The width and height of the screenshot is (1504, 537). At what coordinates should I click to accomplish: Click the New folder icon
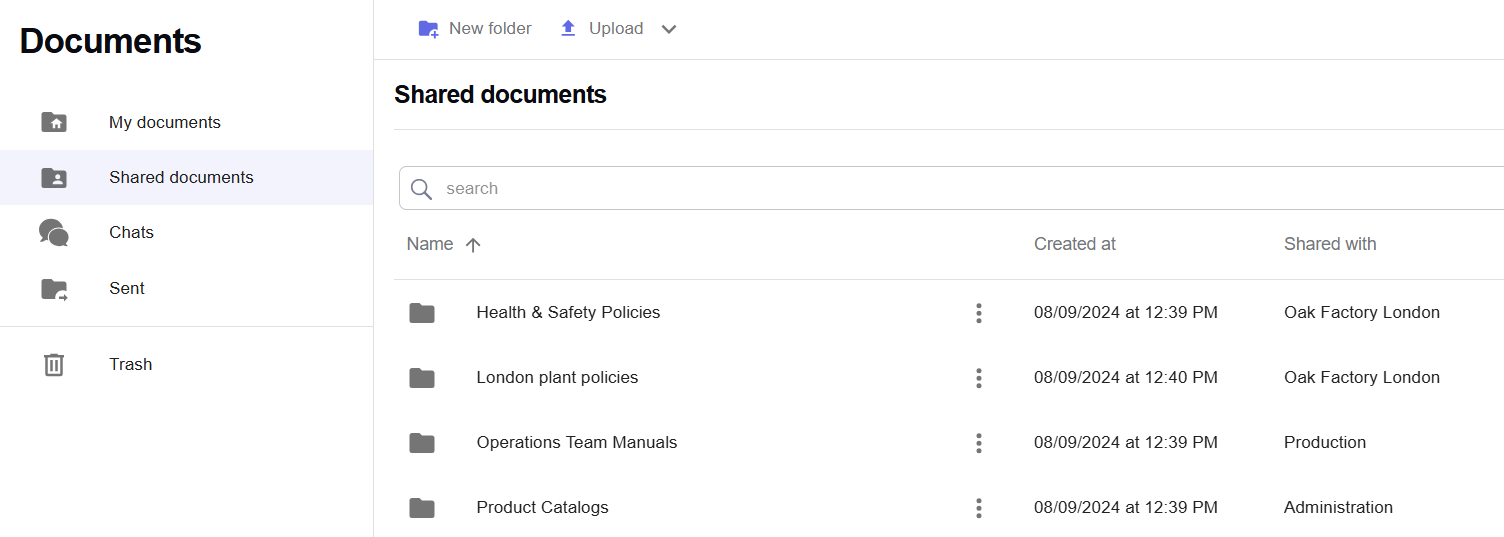tap(428, 29)
